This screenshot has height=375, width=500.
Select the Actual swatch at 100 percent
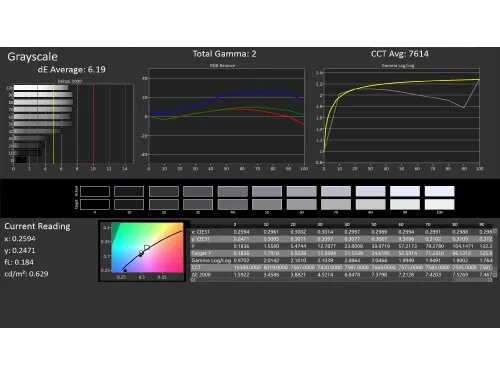click(x=439, y=191)
